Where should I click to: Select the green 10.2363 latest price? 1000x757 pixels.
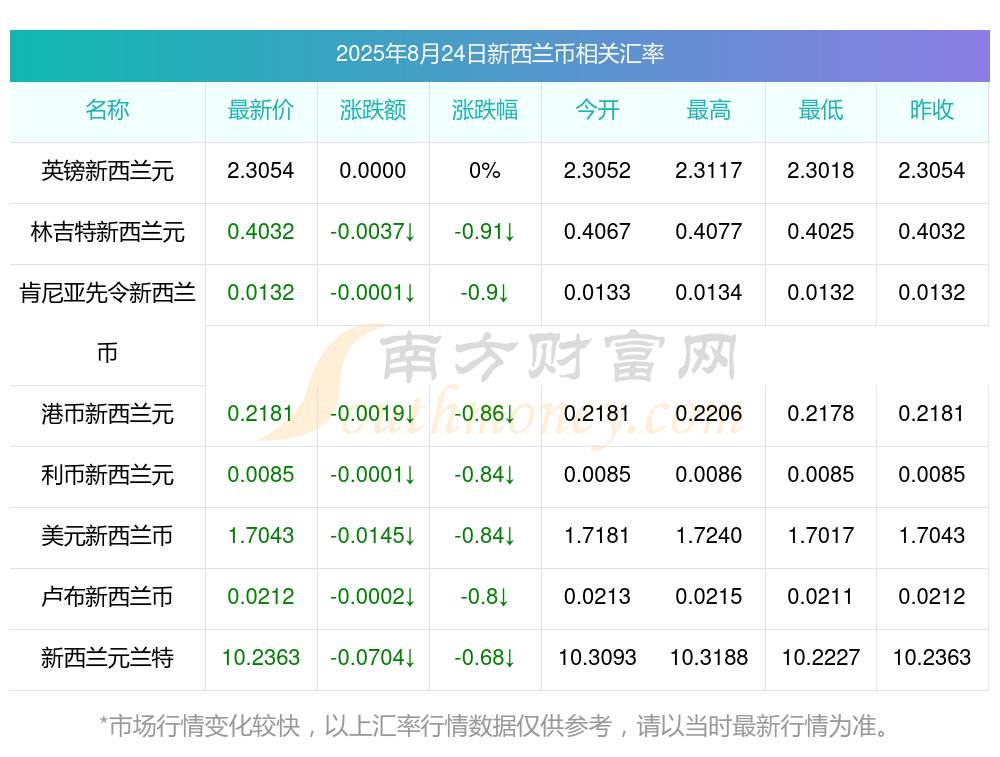click(261, 657)
